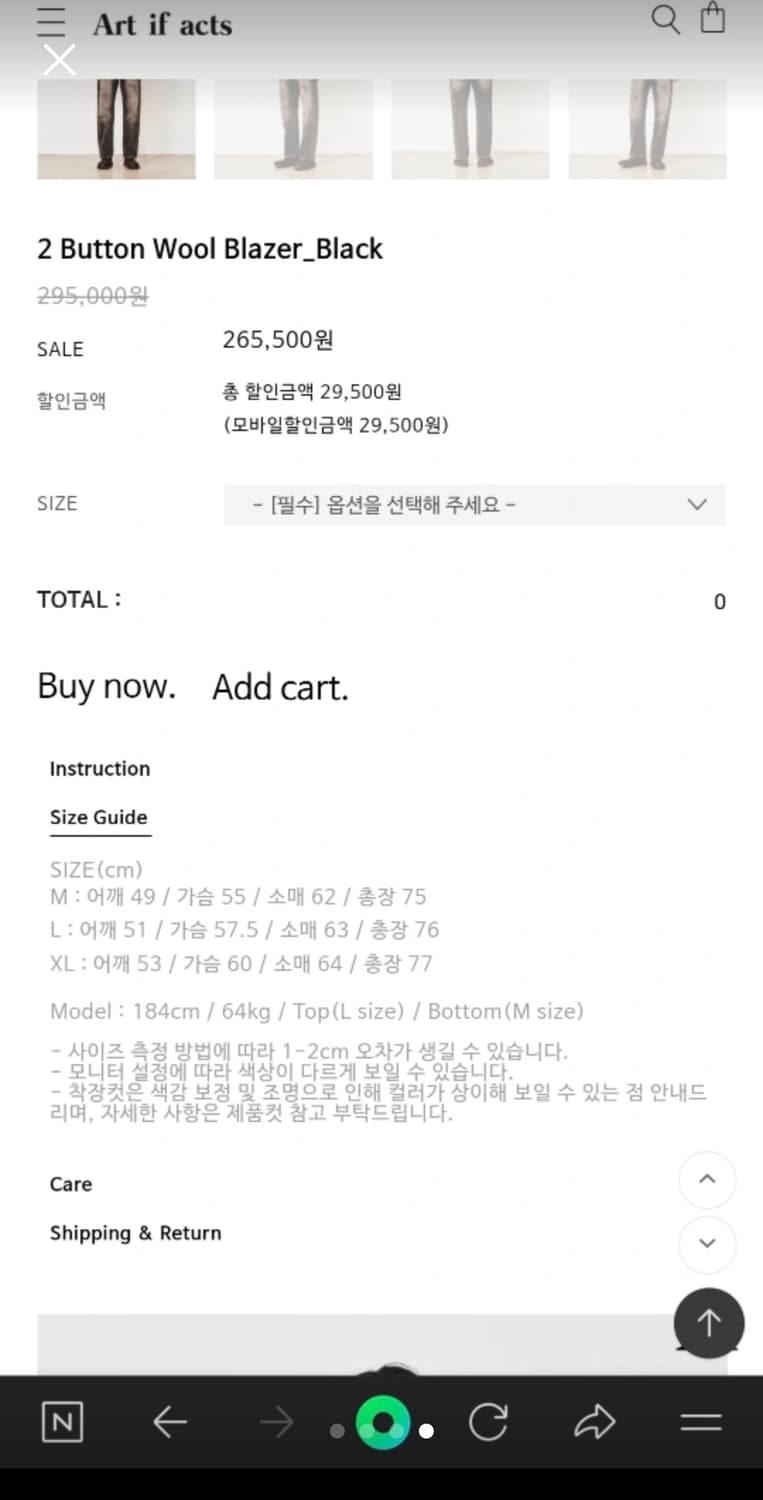Reload the page with the refresh icon

click(x=488, y=1422)
